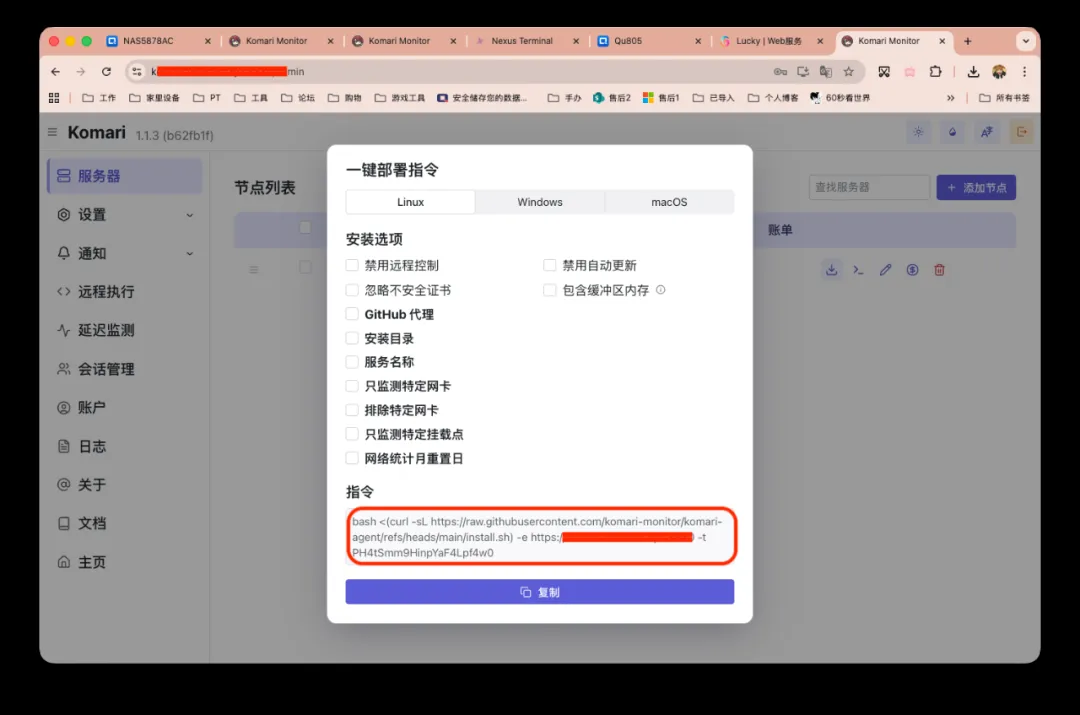Click the red trash delete icon
1080x715 pixels.
(939, 270)
